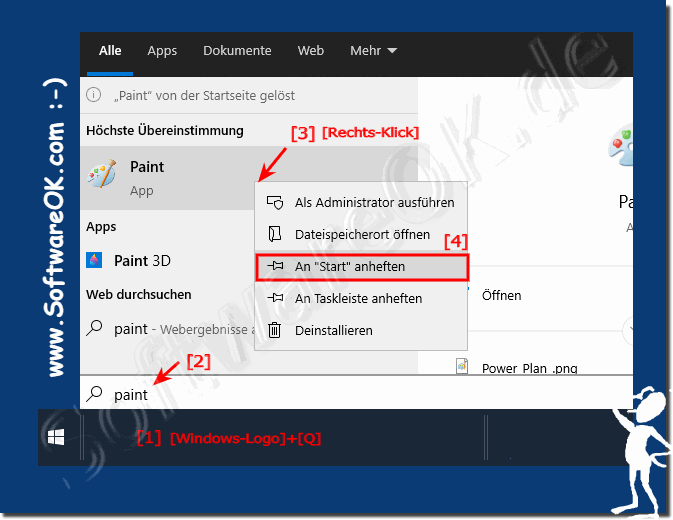Click the trash icon beside Deinstallieren

(x=275, y=330)
